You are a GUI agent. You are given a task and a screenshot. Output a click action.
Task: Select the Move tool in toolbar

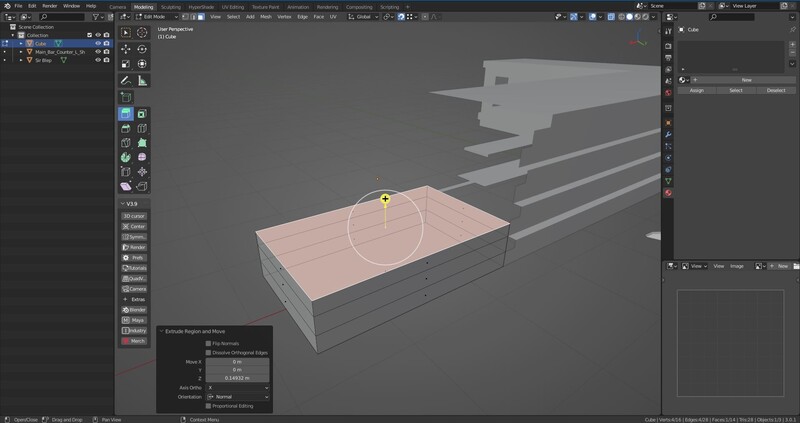(126, 48)
